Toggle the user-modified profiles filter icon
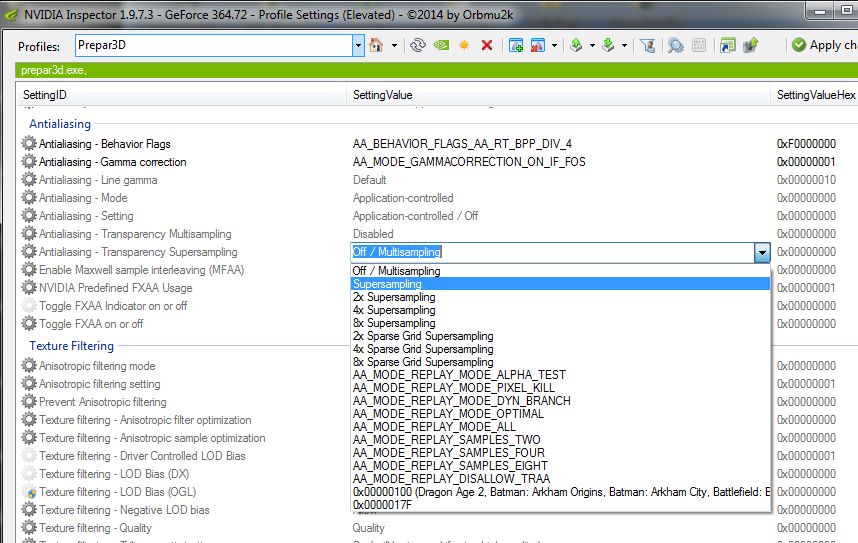Viewport: 858px width, 543px height. [648, 45]
